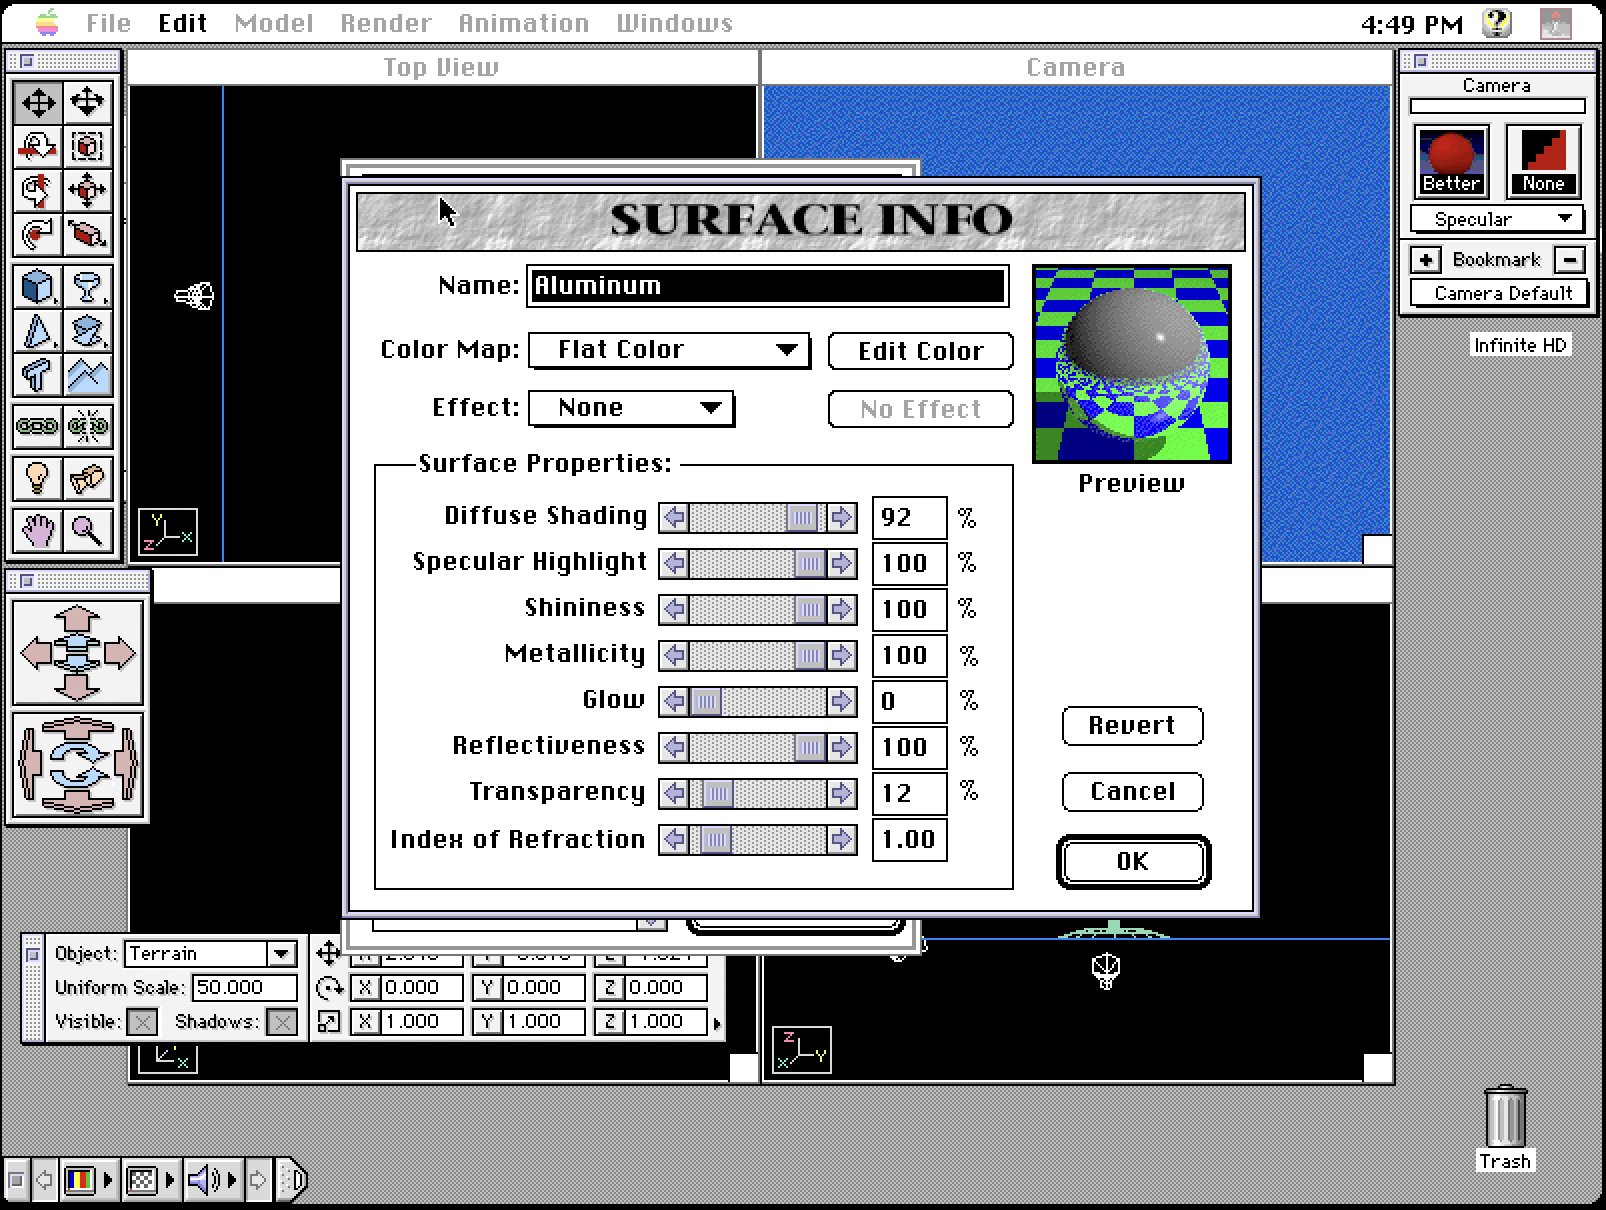The width and height of the screenshot is (1606, 1210).
Task: Open the Color Map dropdown
Action: (668, 350)
